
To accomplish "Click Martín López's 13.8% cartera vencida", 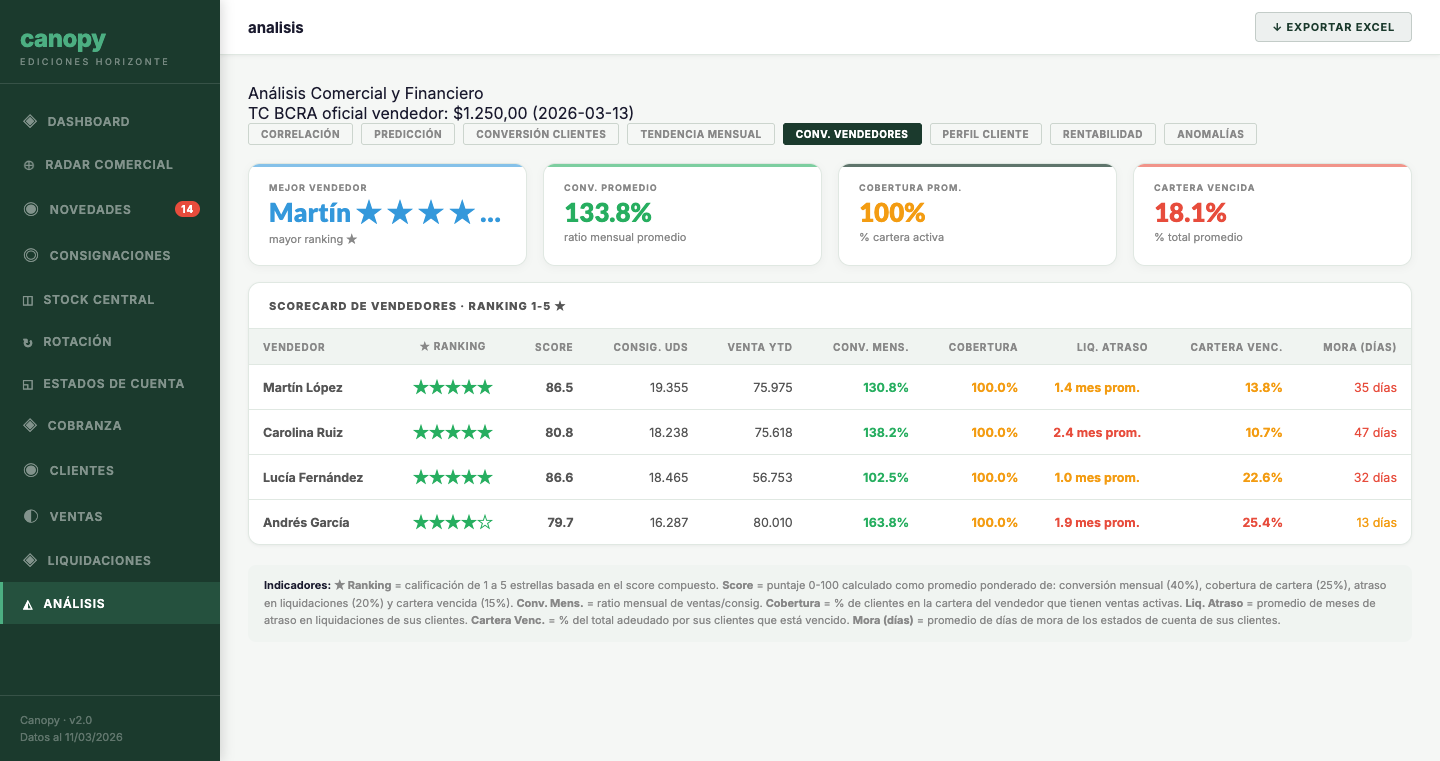I will 1263,387.
